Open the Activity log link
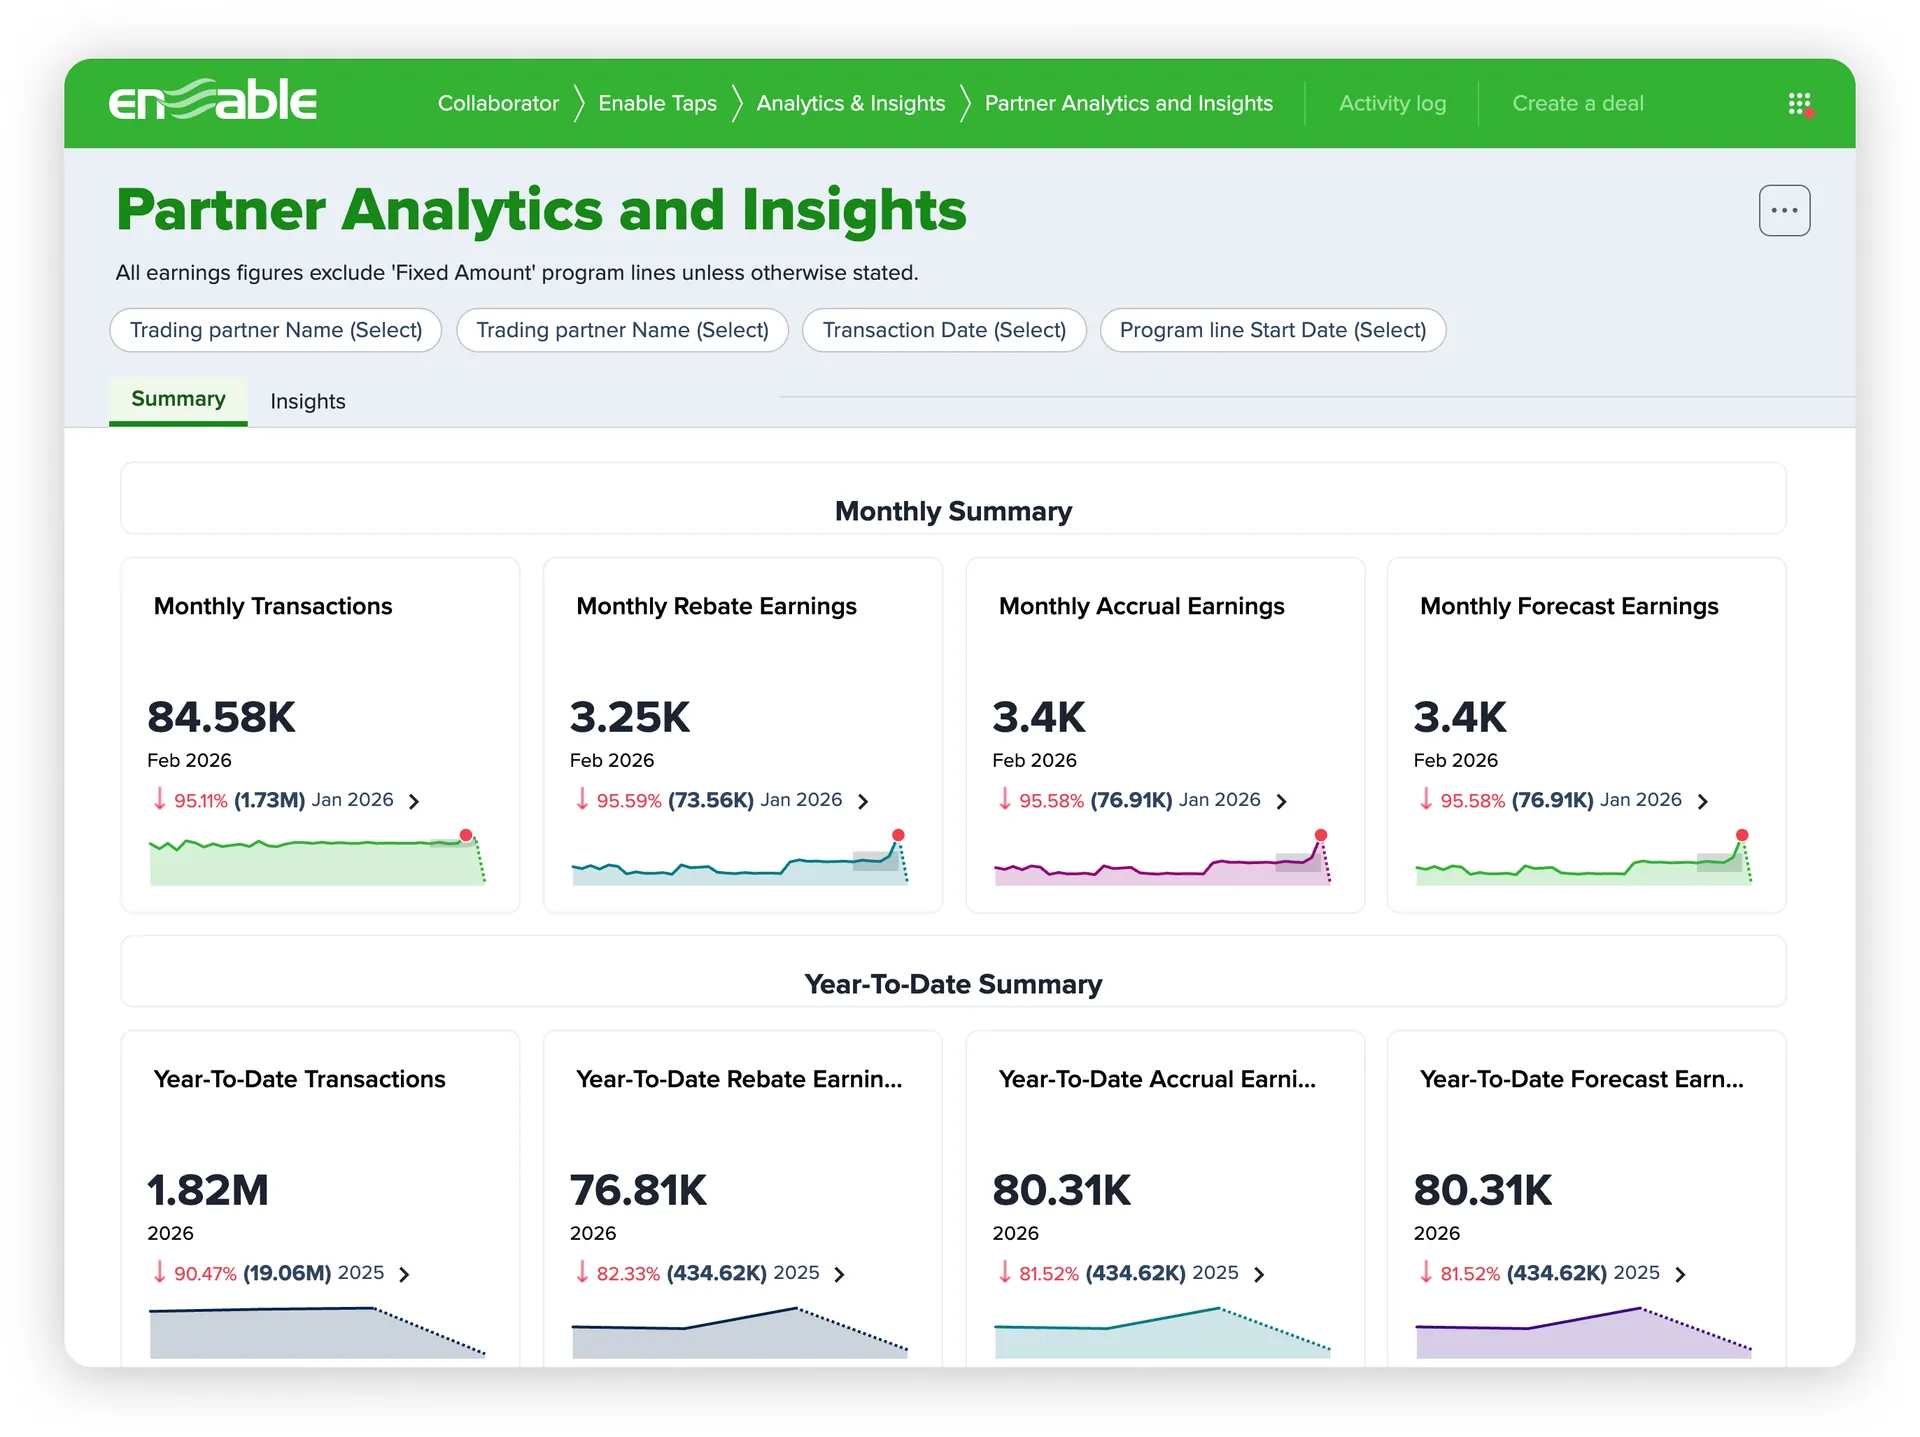 point(1392,103)
